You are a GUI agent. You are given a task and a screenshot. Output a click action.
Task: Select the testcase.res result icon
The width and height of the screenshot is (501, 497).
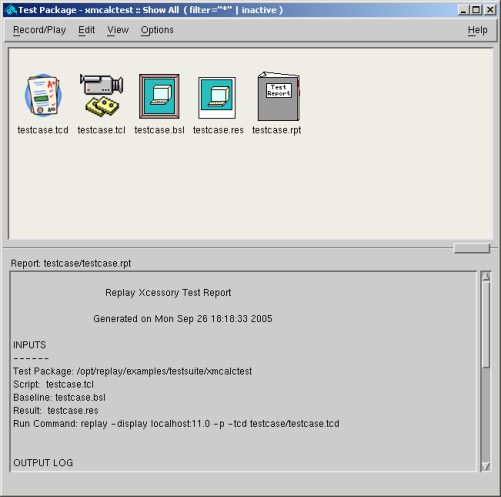coord(217,98)
